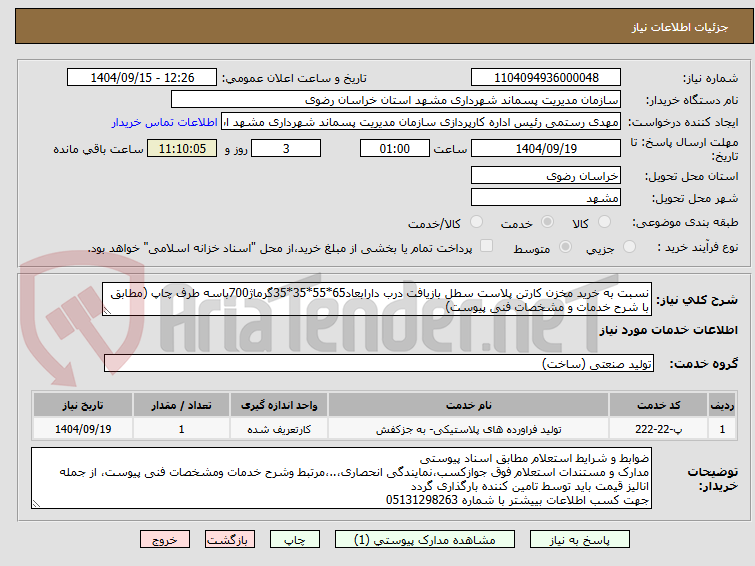Click the استان محل تحویل field
Image resolution: width=755 pixels, height=566 pixels.
[546, 175]
